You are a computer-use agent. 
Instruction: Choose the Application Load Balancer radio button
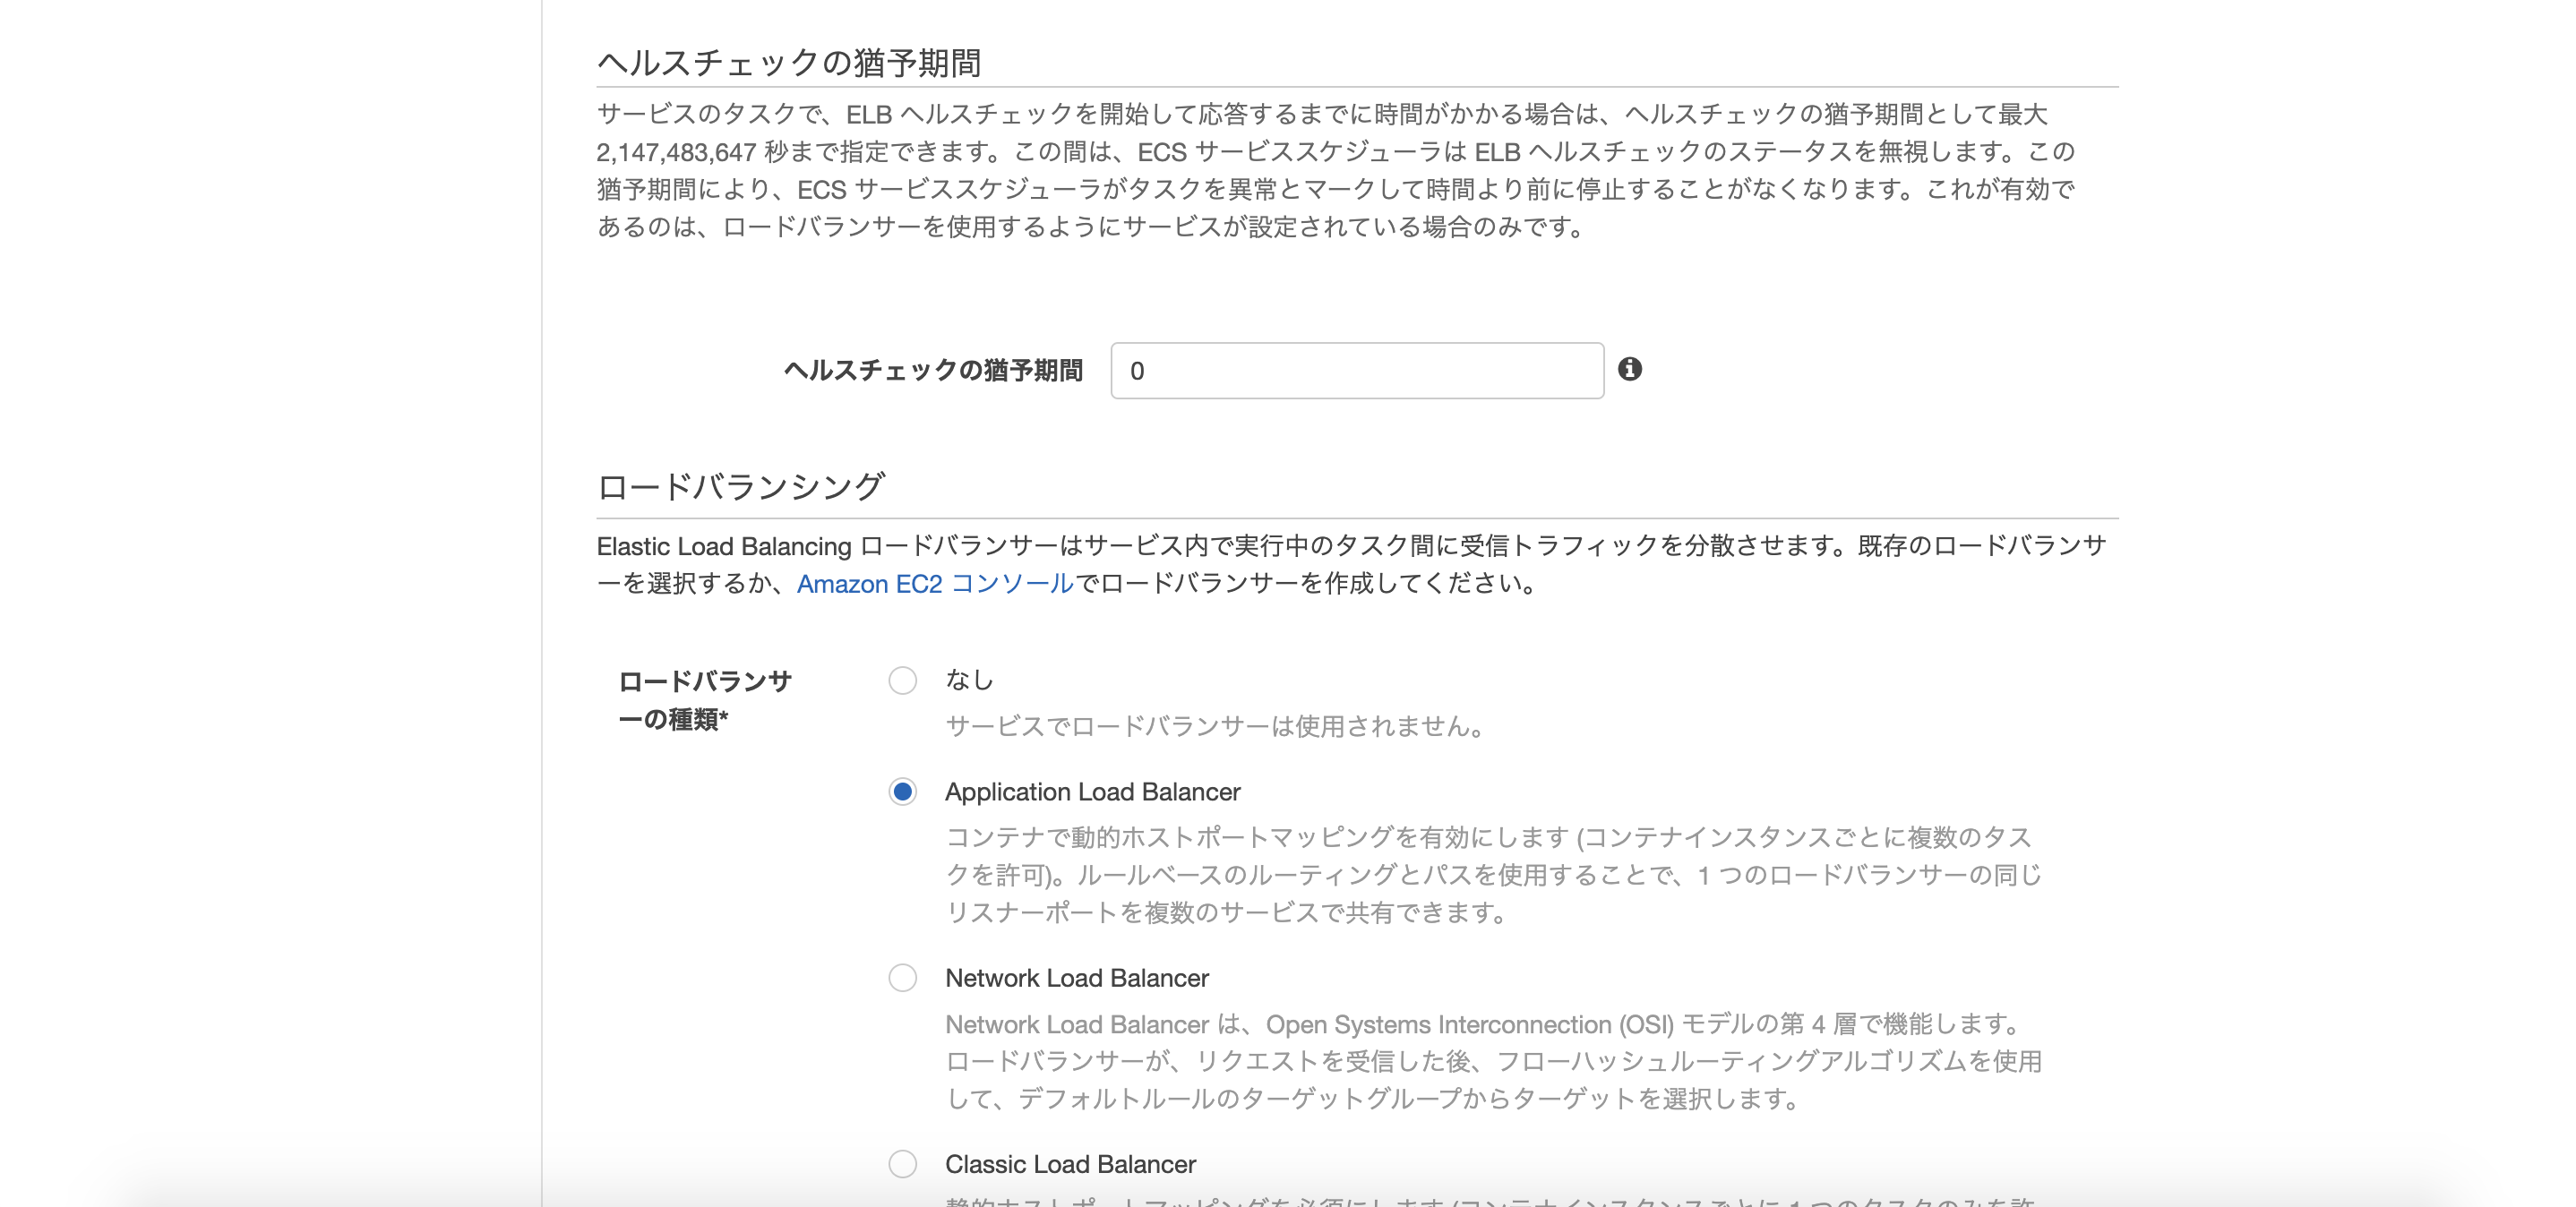pos(903,792)
